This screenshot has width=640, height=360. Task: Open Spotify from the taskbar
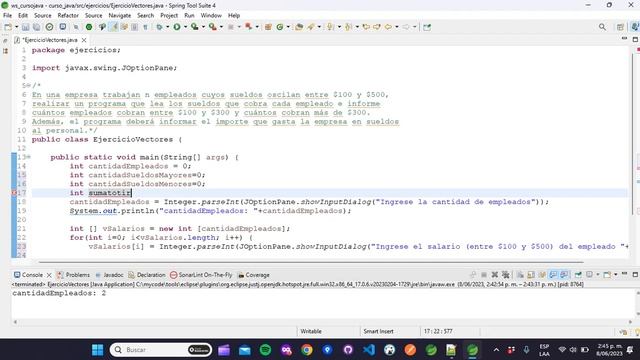[265, 350]
